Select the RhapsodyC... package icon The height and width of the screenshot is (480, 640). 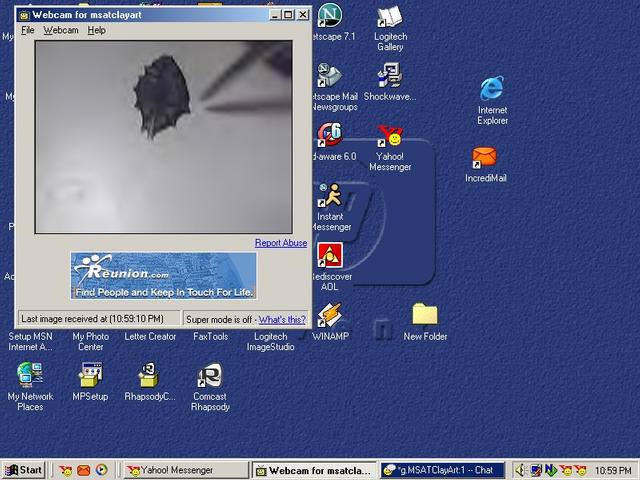tap(149, 375)
